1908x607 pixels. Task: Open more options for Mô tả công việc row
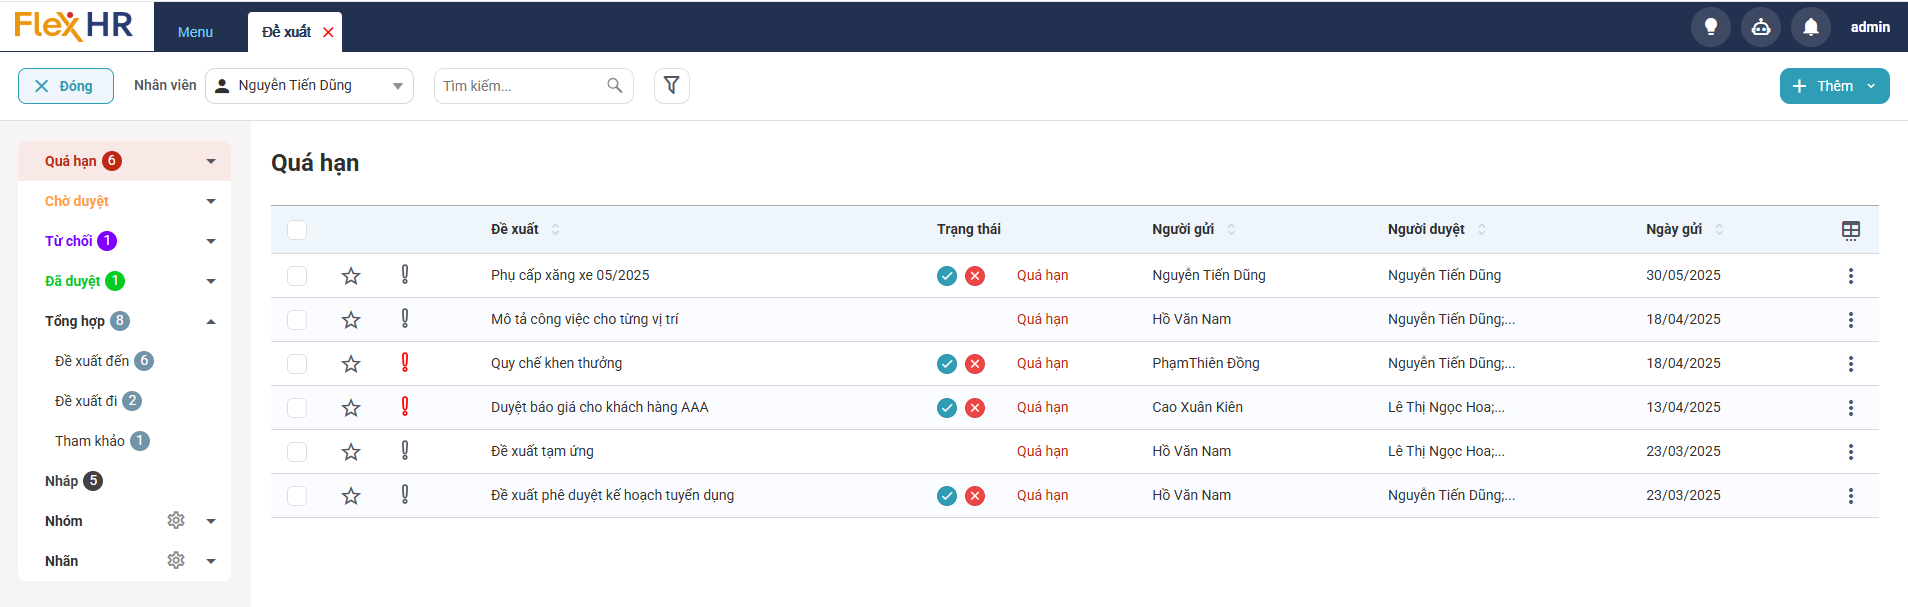(x=1851, y=320)
